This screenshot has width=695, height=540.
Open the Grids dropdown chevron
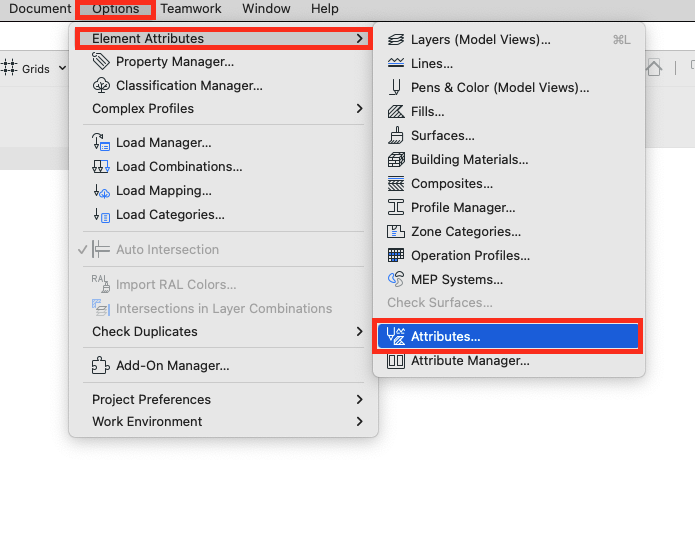coord(62,68)
